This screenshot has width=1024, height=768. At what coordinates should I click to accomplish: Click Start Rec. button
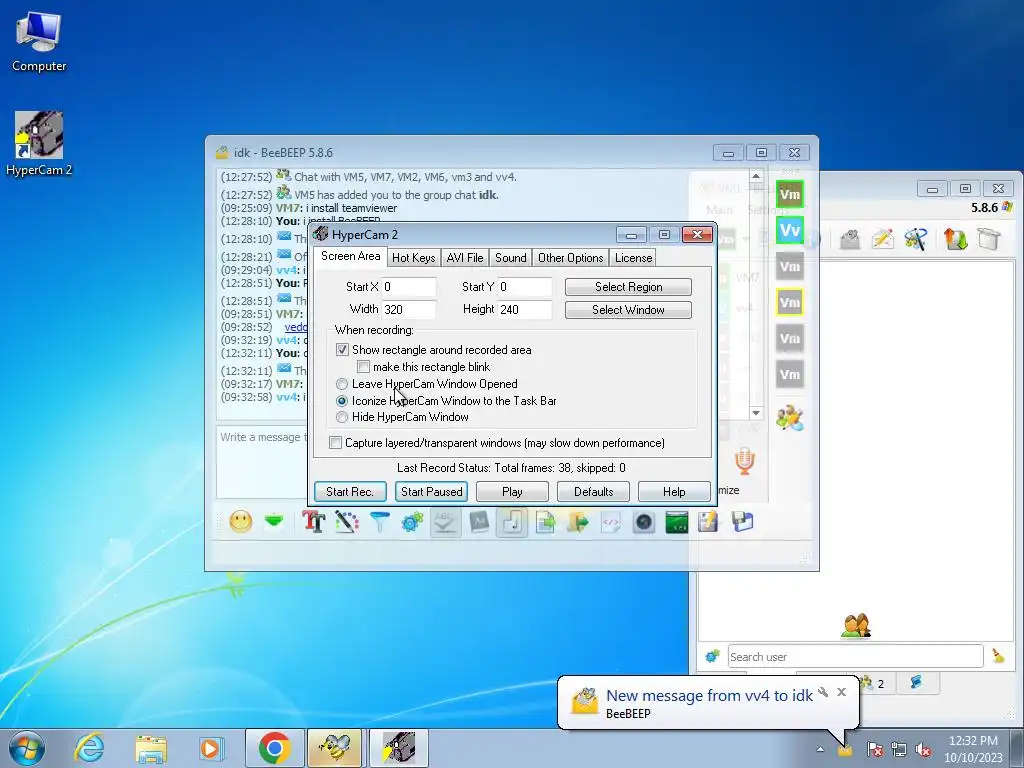[350, 492]
